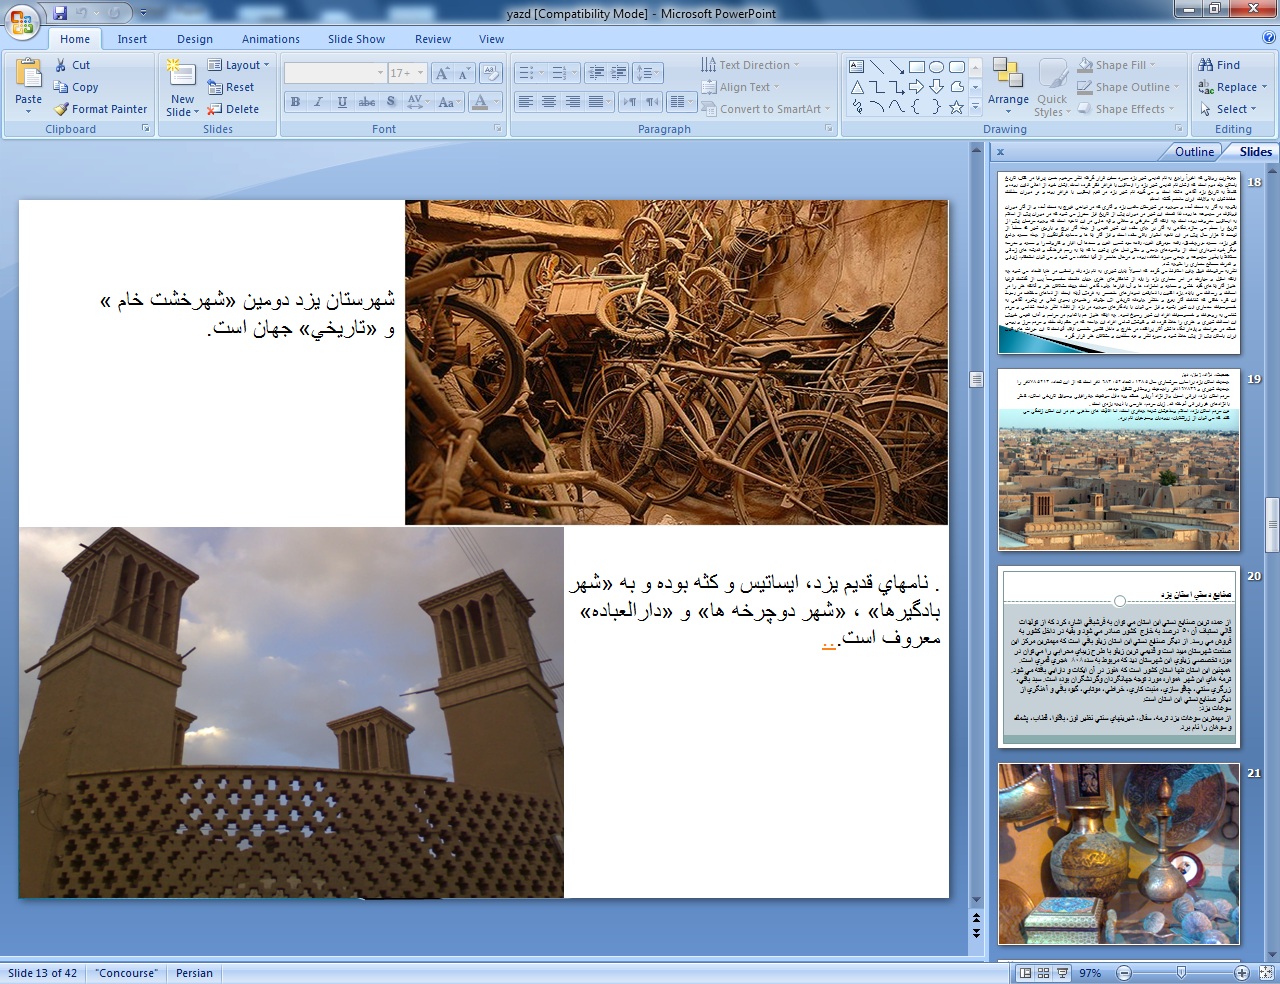Open the Outline pane tab
The height and width of the screenshot is (984, 1280).
pyautogui.click(x=1194, y=152)
